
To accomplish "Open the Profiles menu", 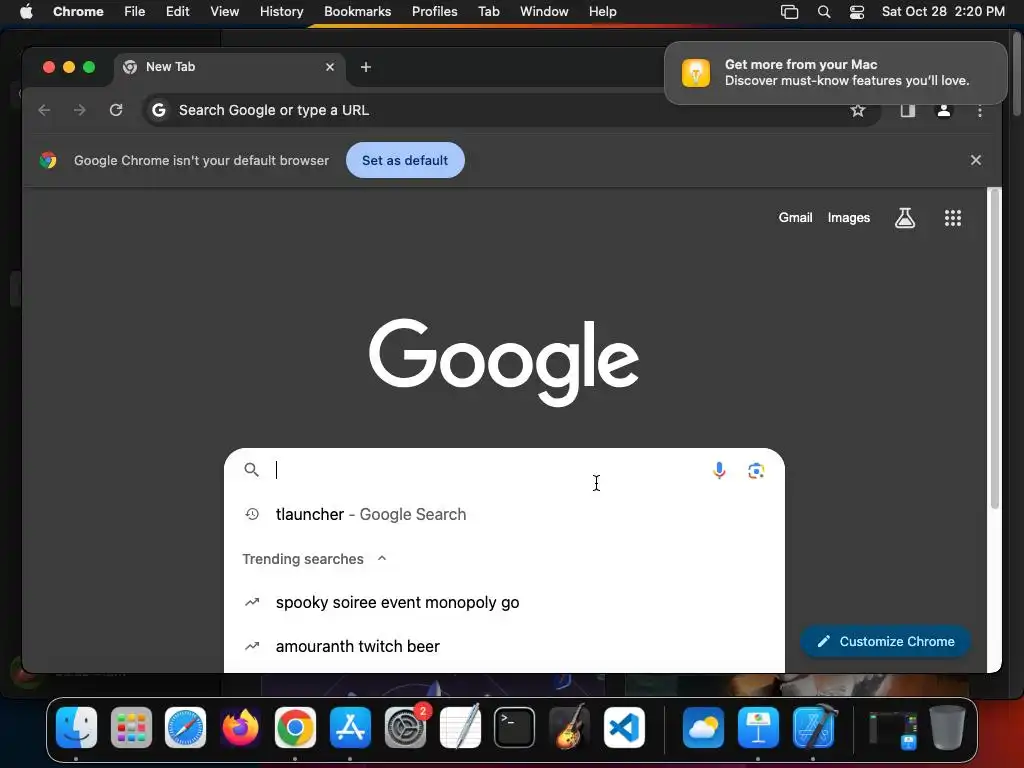I will click(434, 12).
